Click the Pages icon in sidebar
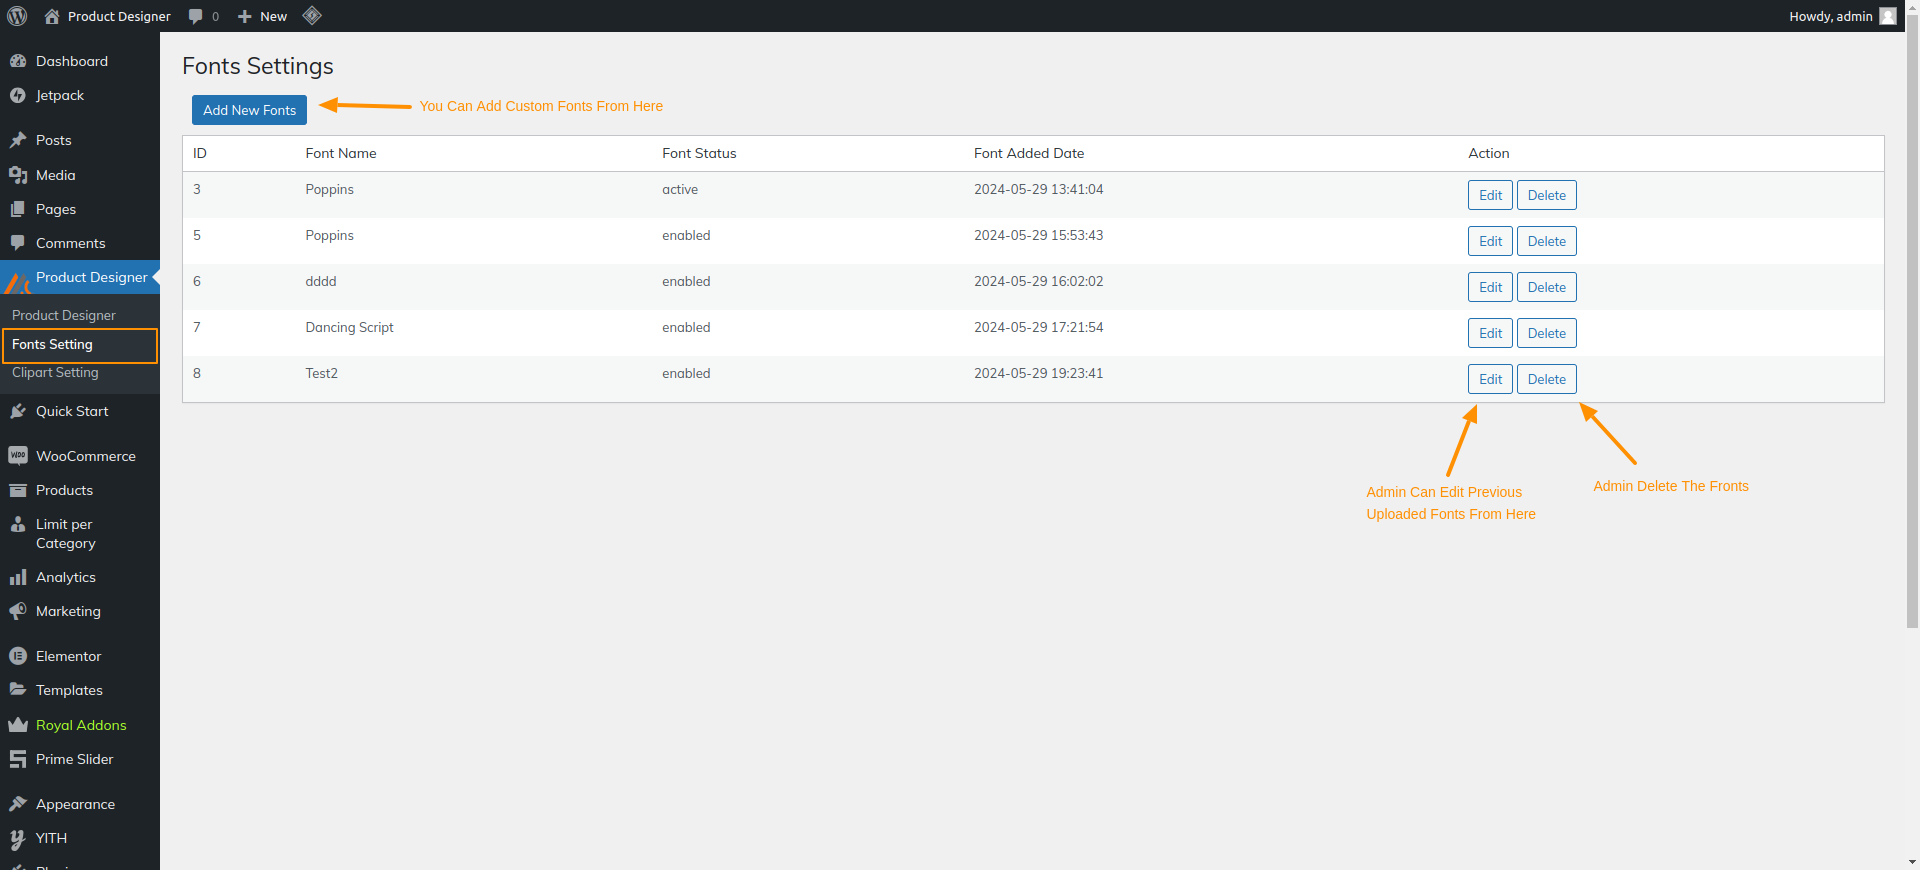 (x=18, y=209)
